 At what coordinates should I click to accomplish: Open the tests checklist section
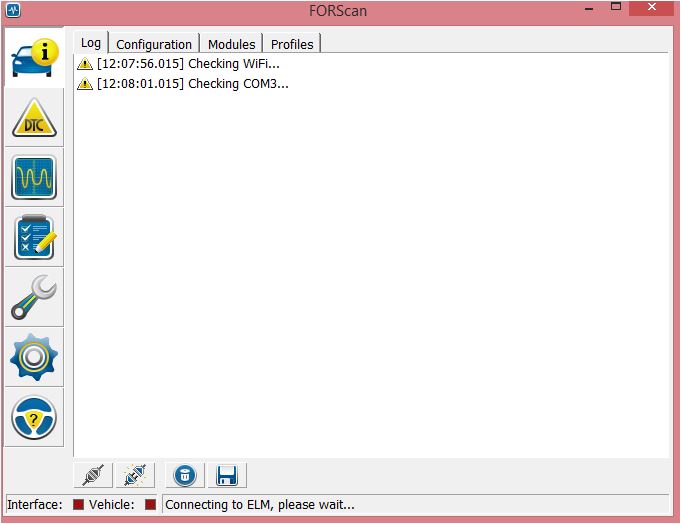pyautogui.click(x=34, y=237)
